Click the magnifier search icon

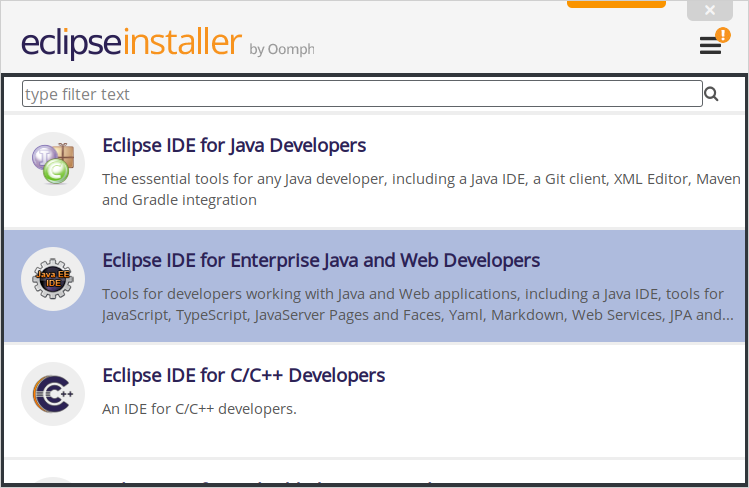[x=712, y=94]
